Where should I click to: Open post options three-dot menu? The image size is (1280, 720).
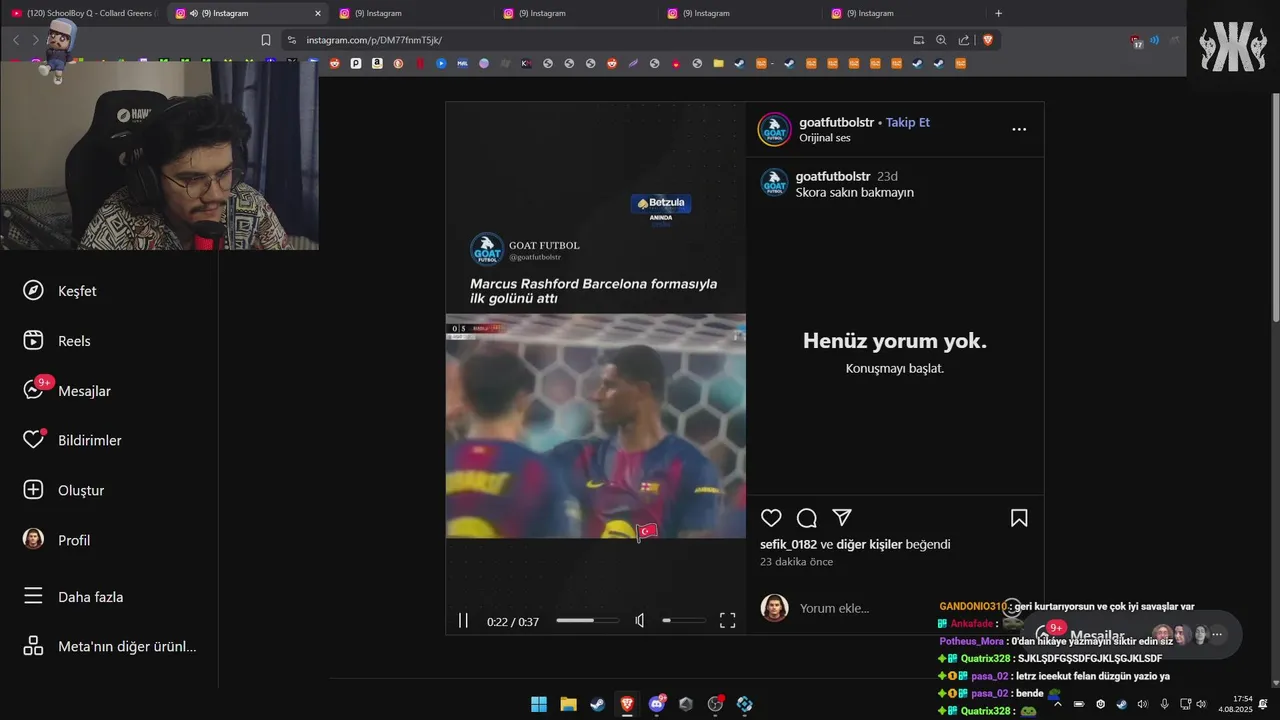pos(1019,129)
